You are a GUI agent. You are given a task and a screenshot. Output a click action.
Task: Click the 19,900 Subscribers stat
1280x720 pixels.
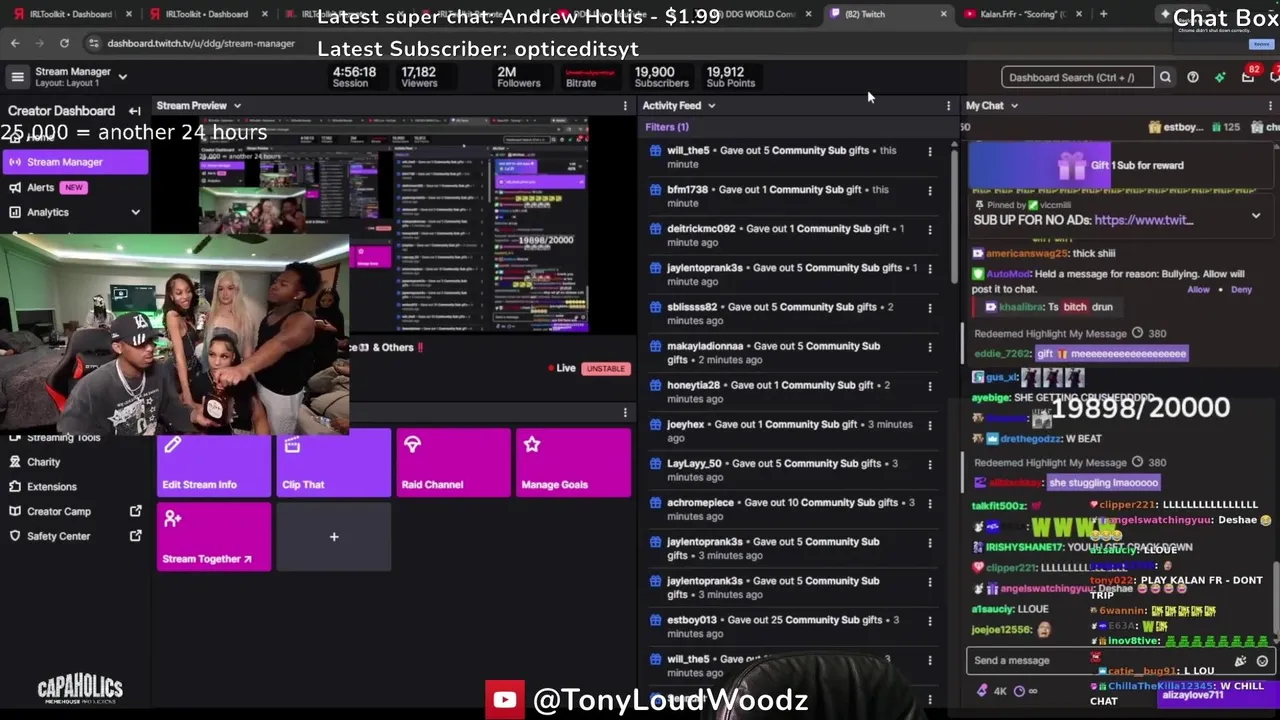click(x=661, y=77)
